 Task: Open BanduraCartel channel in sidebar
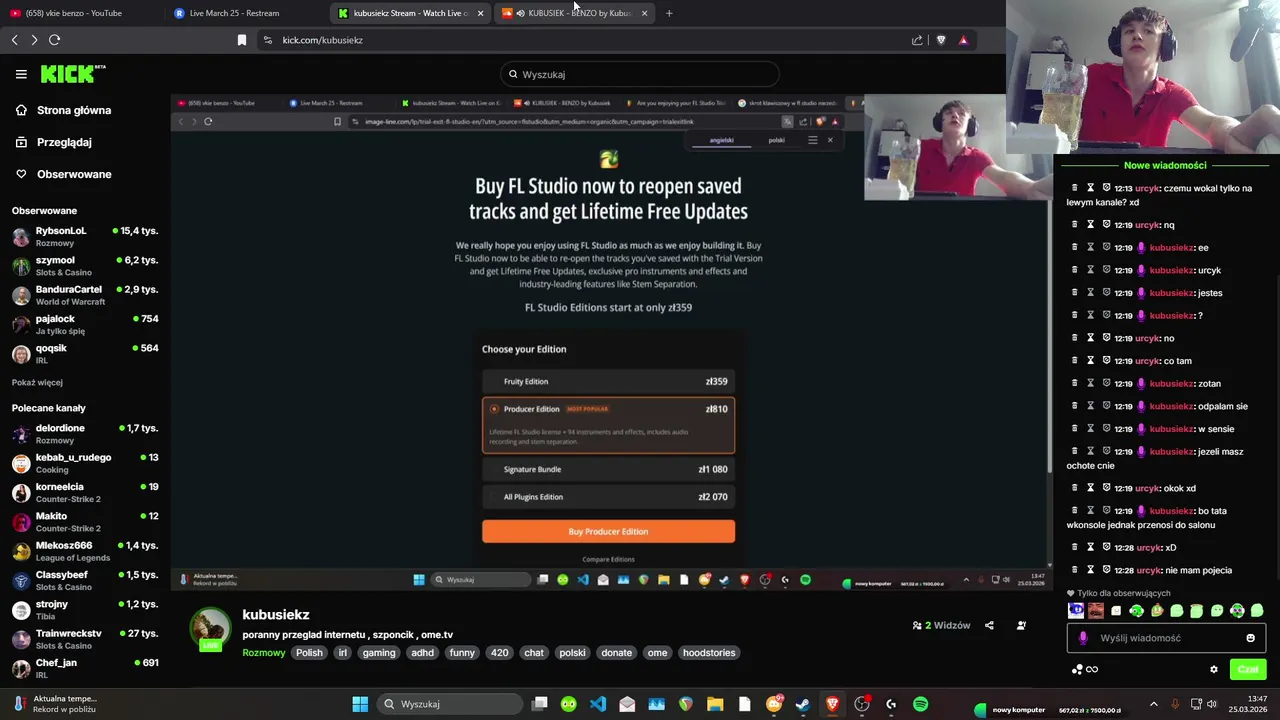tap(85, 295)
